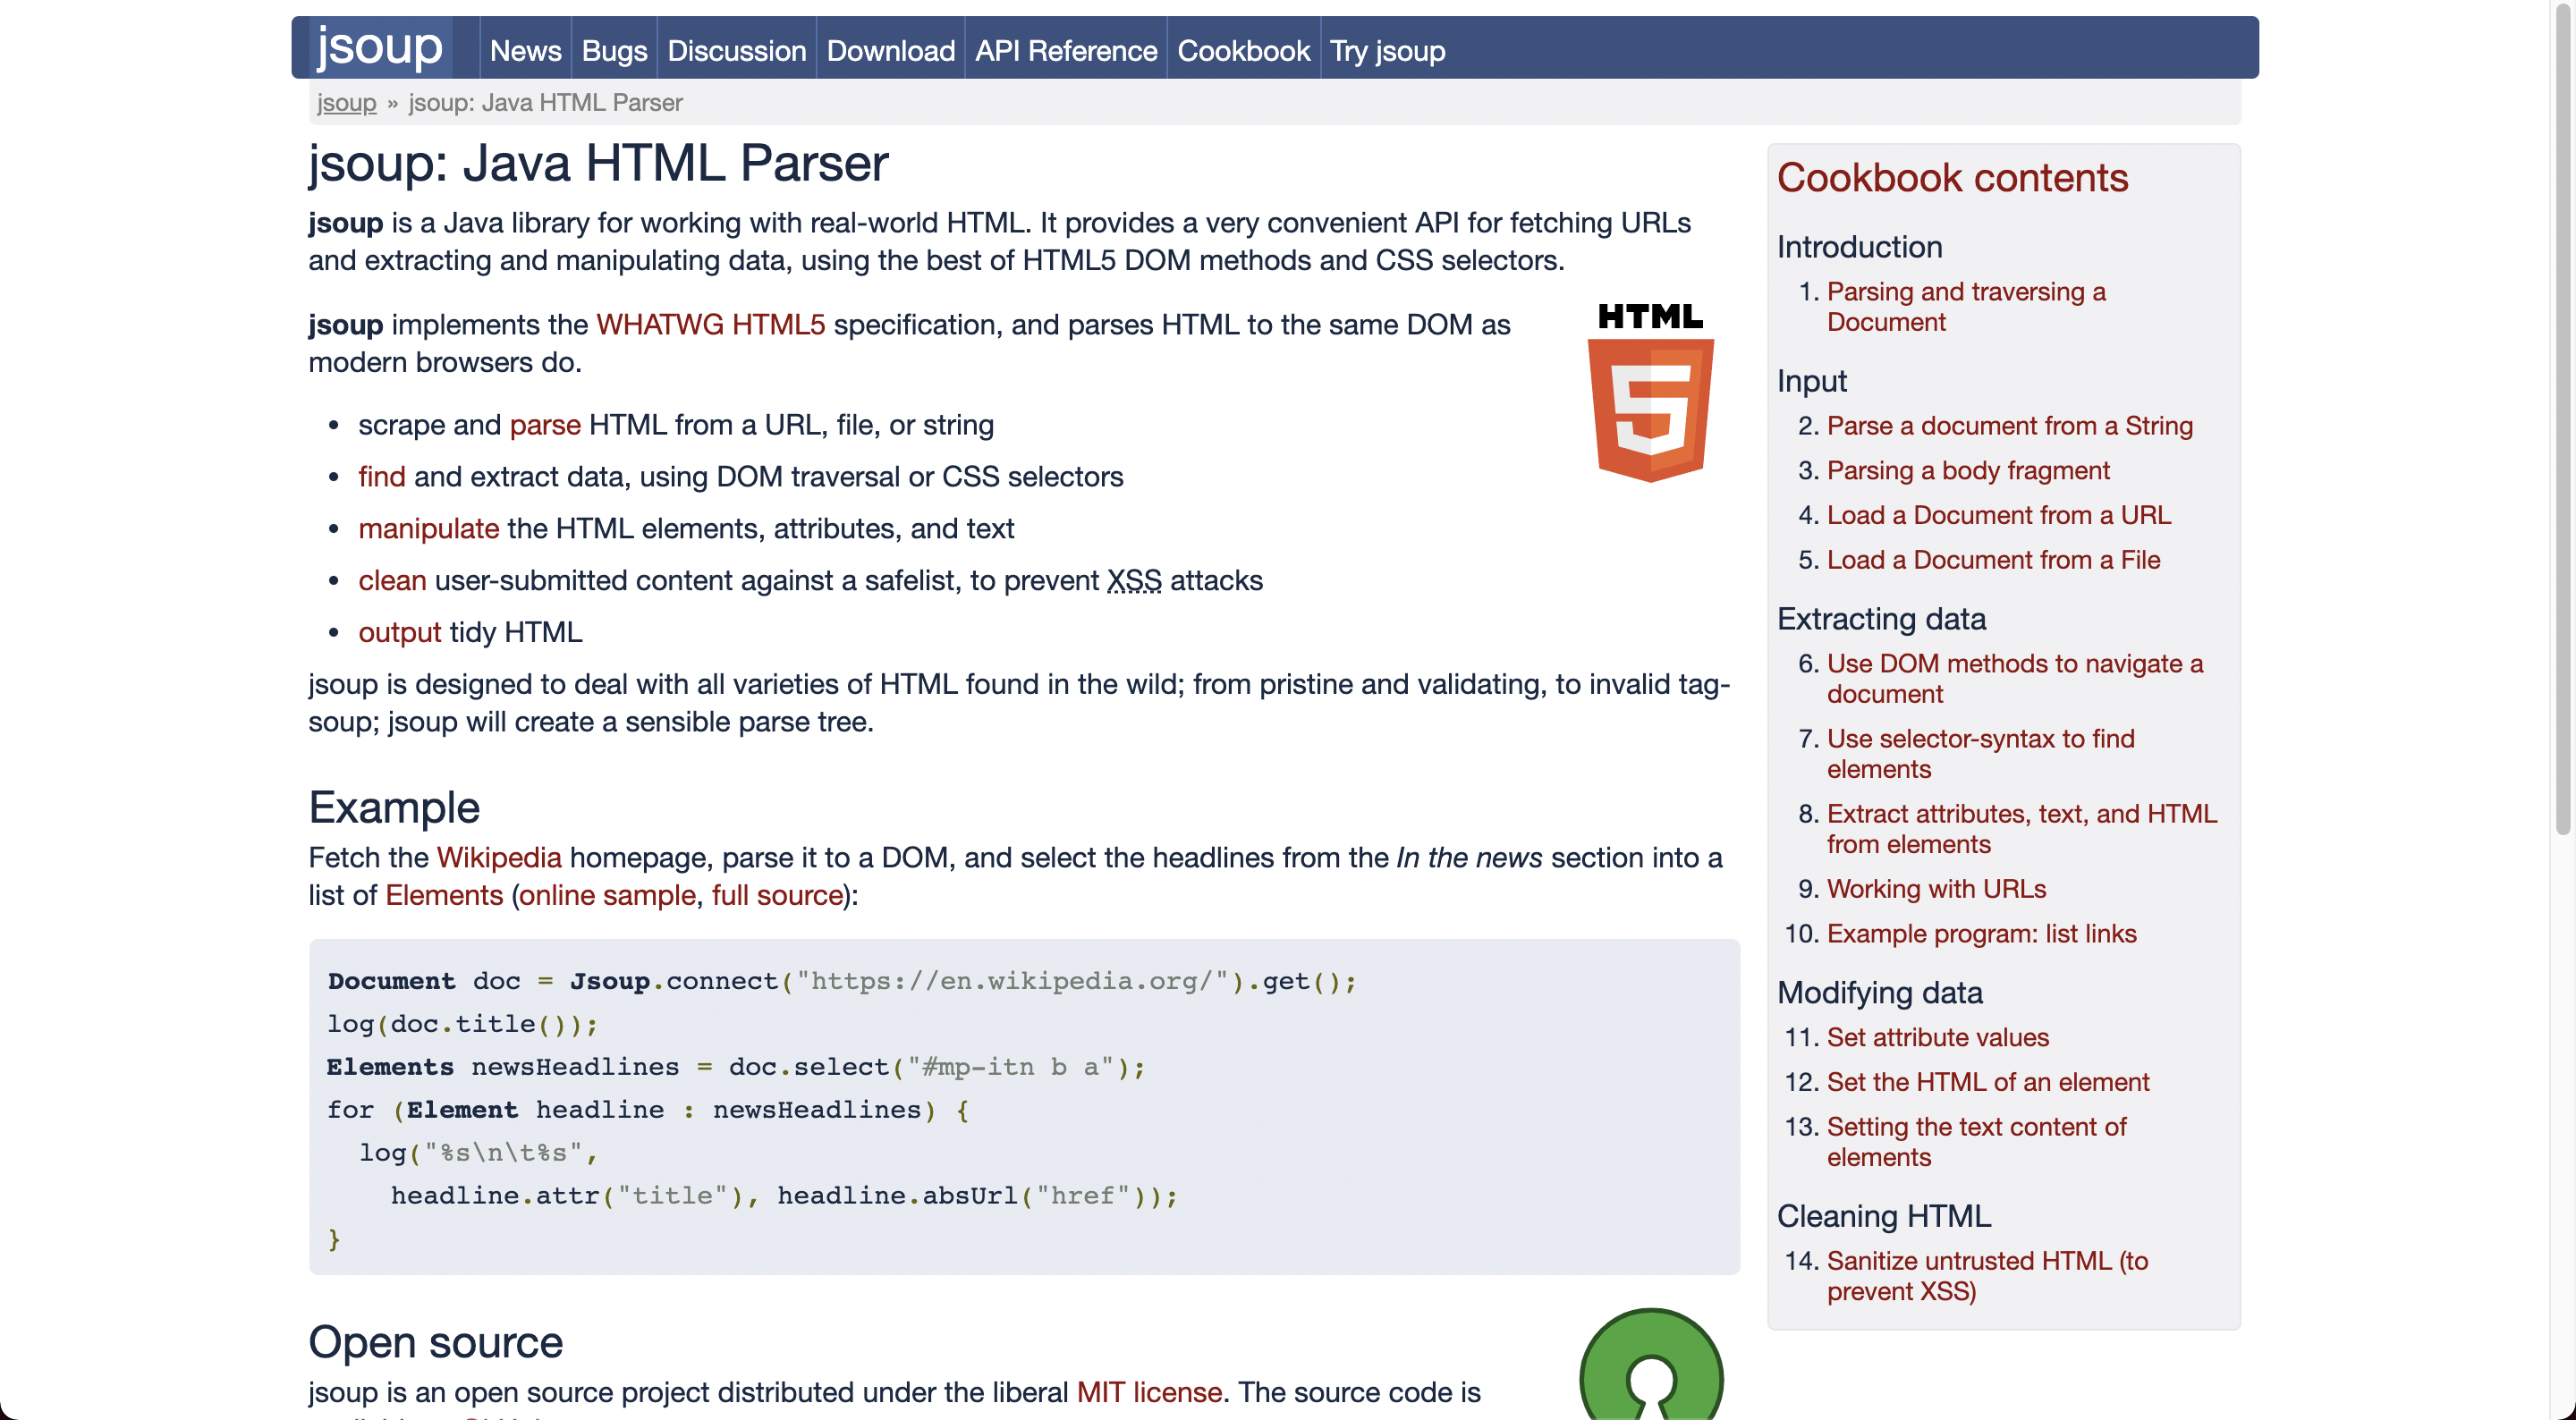Viewport: 2576px width, 1420px height.
Task: Open the MIT license link
Action: 1149,1392
